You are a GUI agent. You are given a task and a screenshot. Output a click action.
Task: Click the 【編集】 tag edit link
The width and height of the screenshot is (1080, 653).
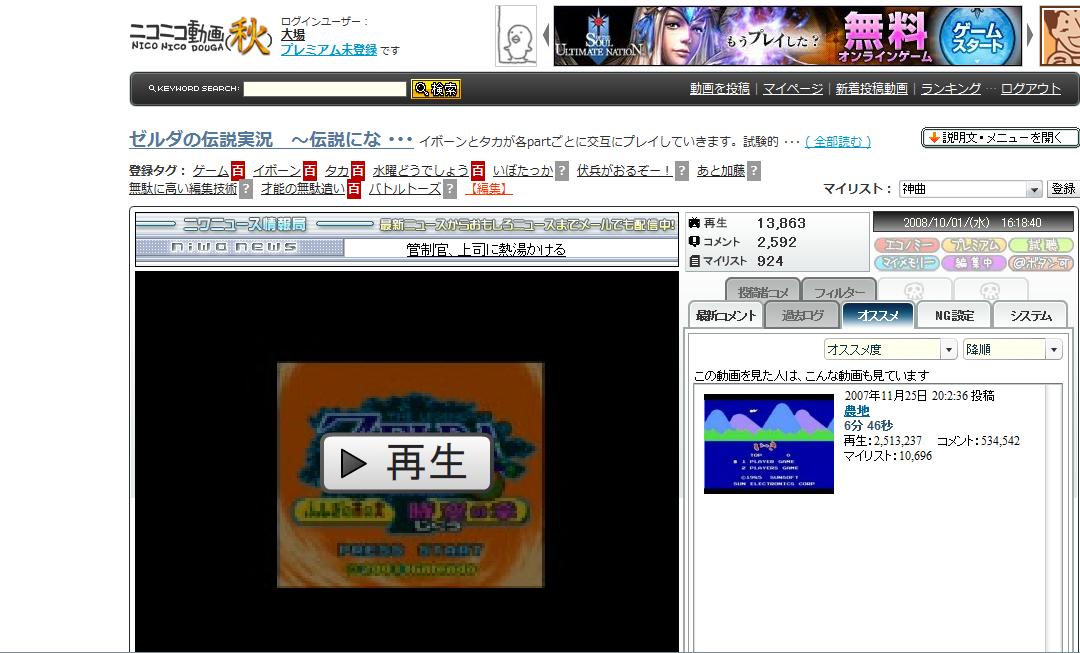tap(488, 189)
